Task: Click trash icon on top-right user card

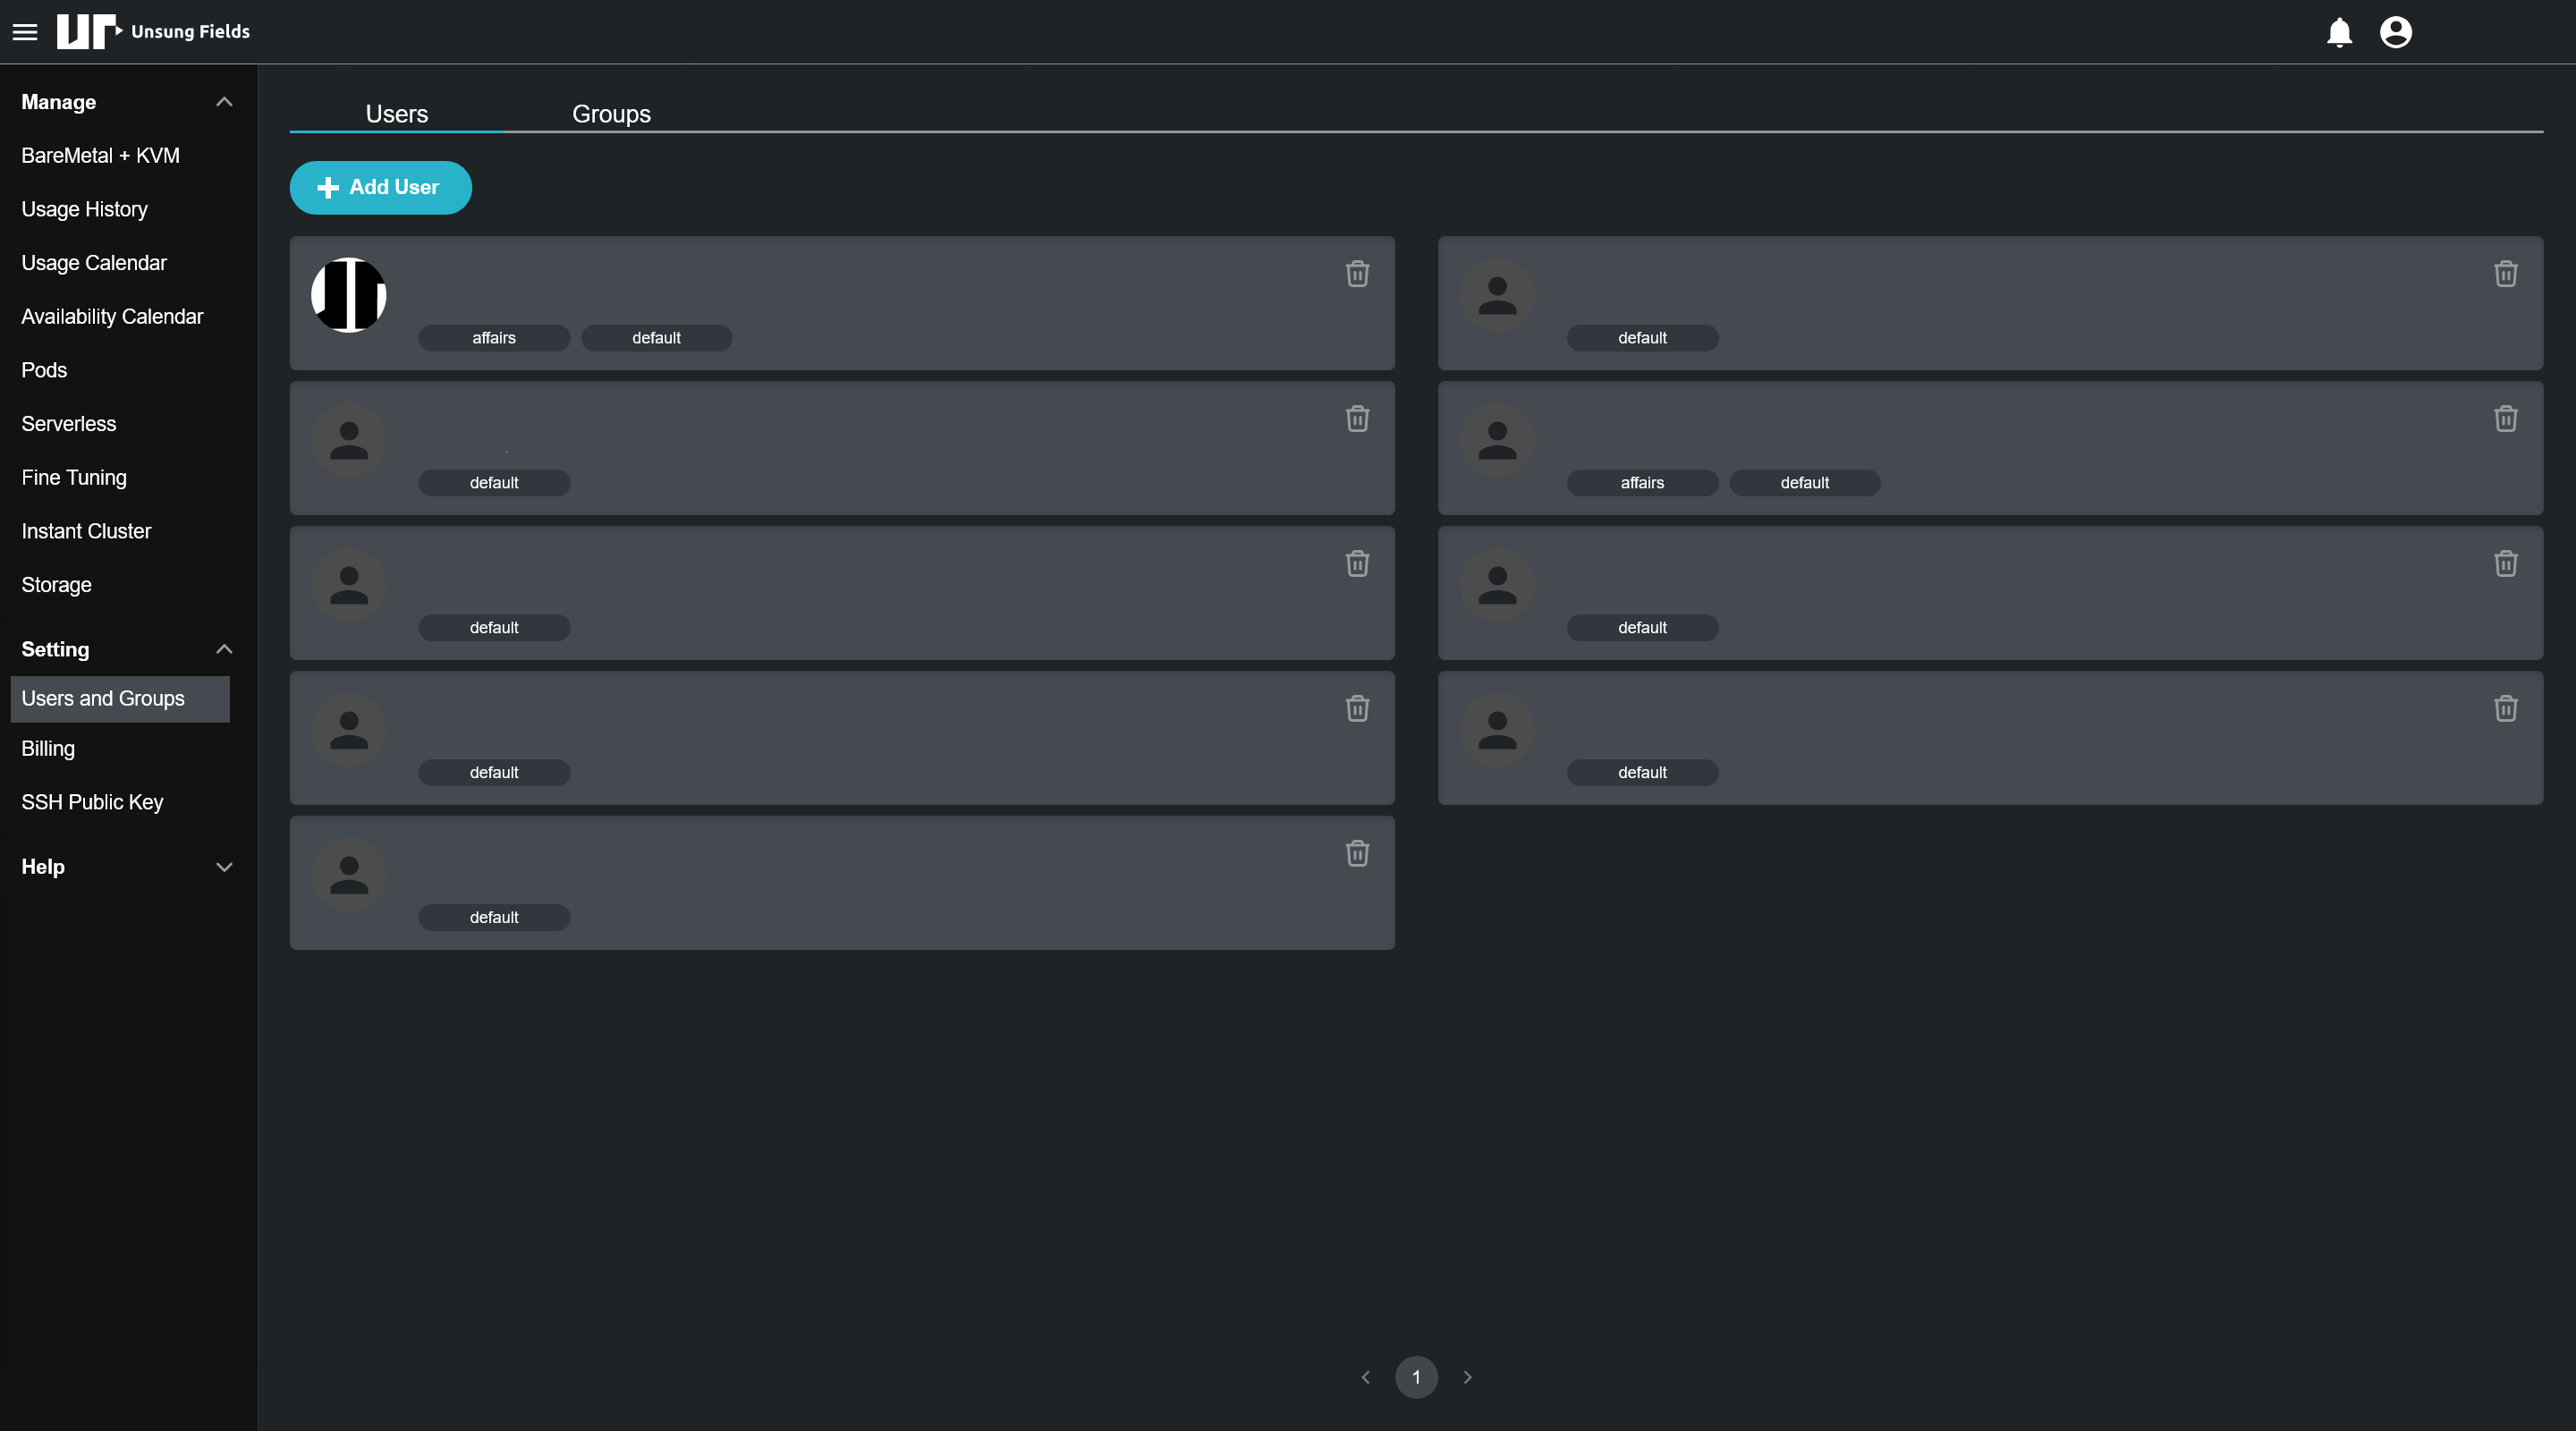Action: (x=2505, y=274)
